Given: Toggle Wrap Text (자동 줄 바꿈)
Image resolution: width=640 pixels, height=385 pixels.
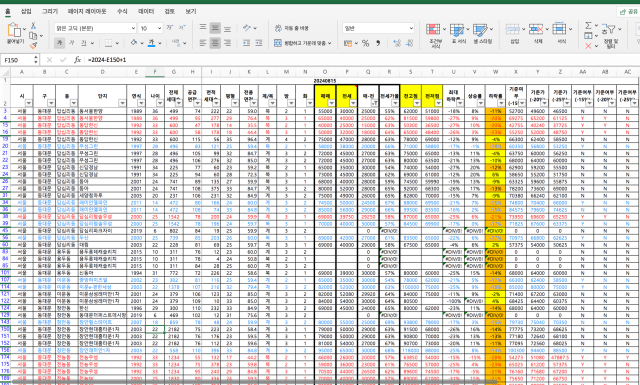Looking at the screenshot, I should [291, 28].
